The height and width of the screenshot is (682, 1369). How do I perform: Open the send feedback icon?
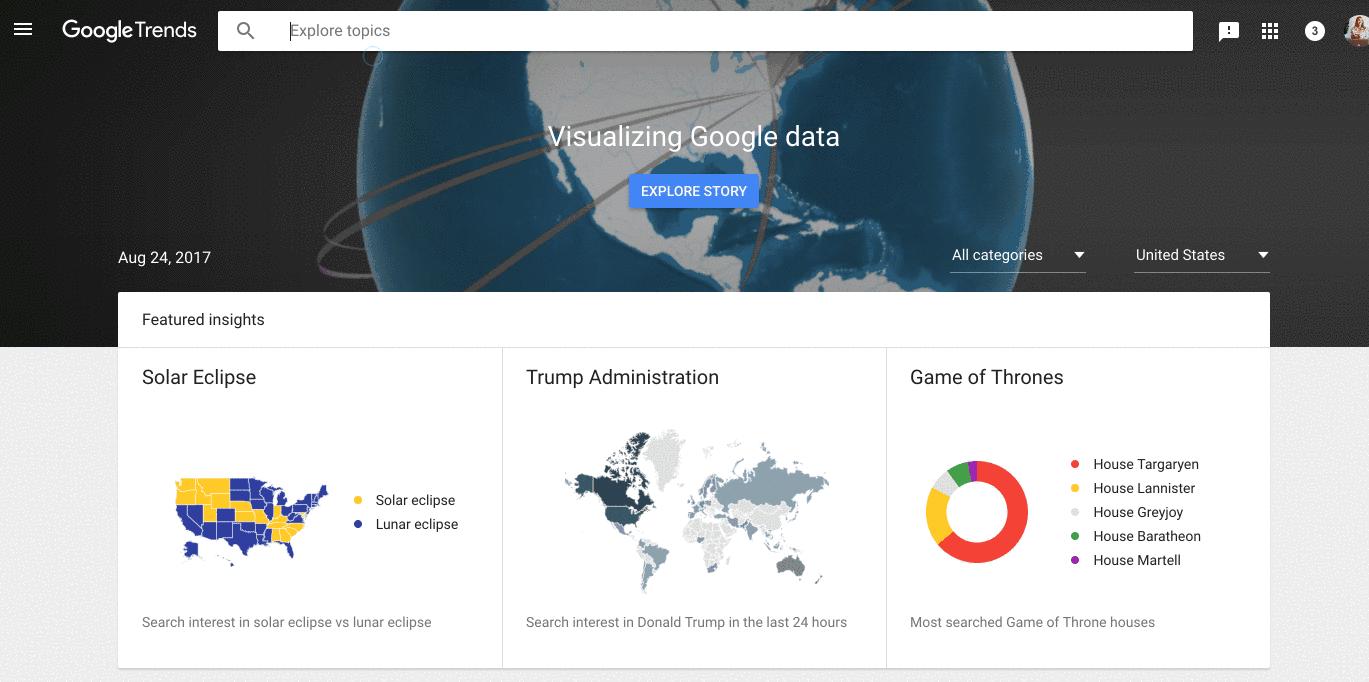[x=1229, y=31]
